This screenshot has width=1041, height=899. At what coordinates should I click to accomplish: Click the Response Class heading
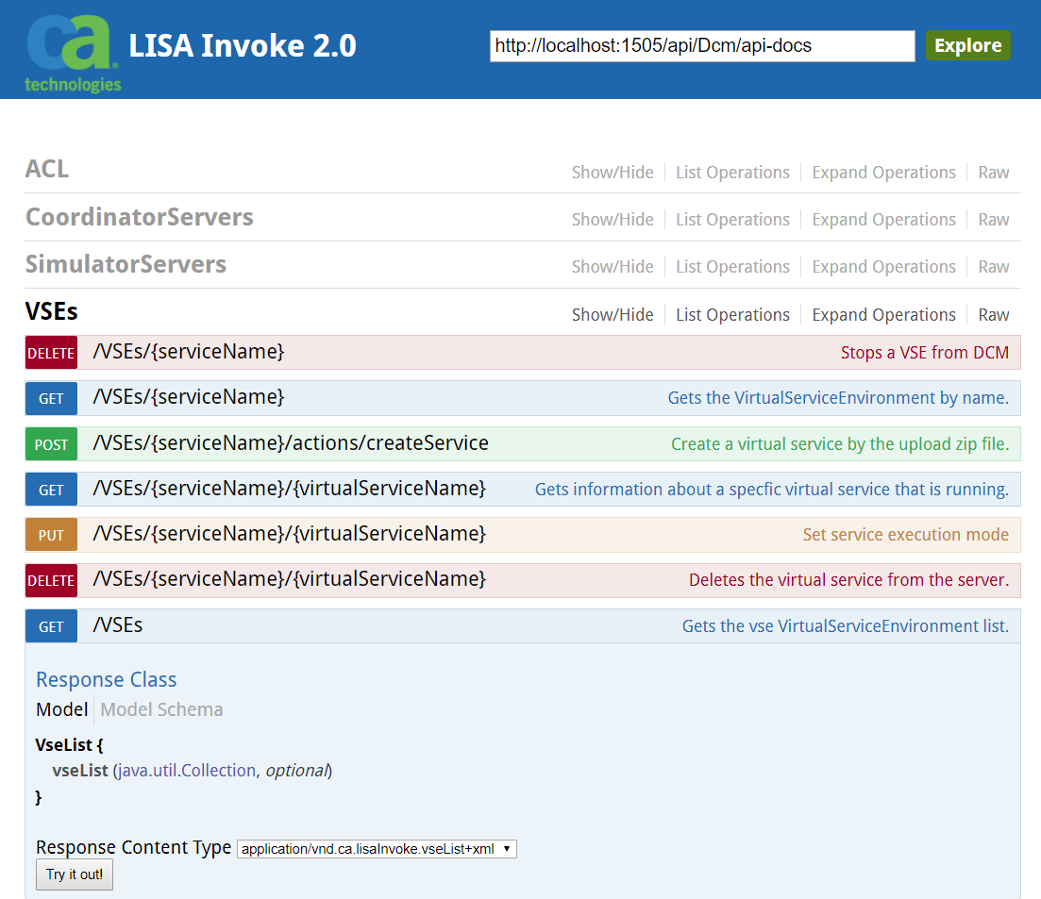click(106, 679)
